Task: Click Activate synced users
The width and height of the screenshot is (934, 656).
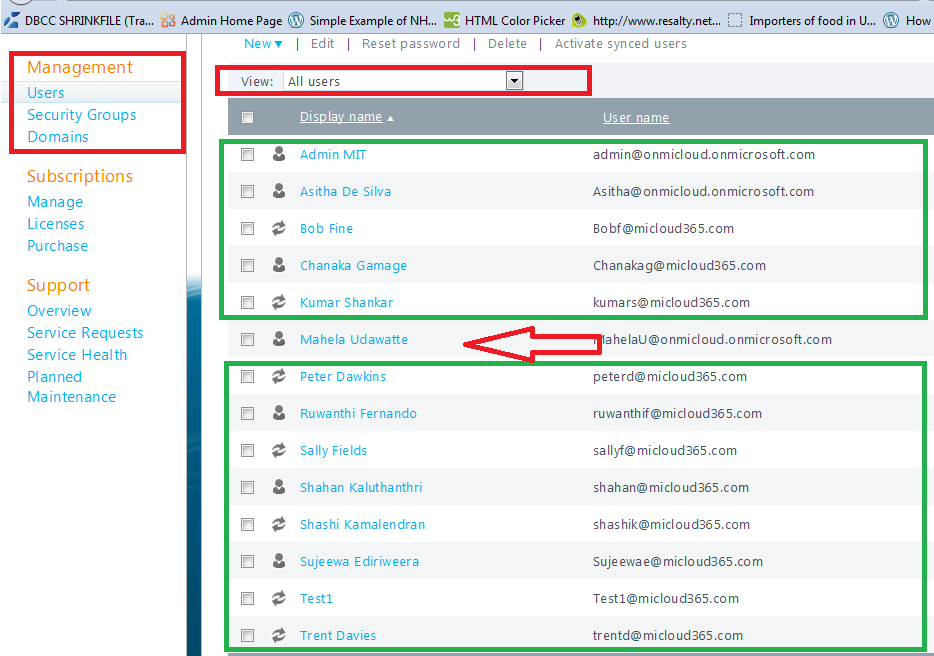Action: click(621, 43)
